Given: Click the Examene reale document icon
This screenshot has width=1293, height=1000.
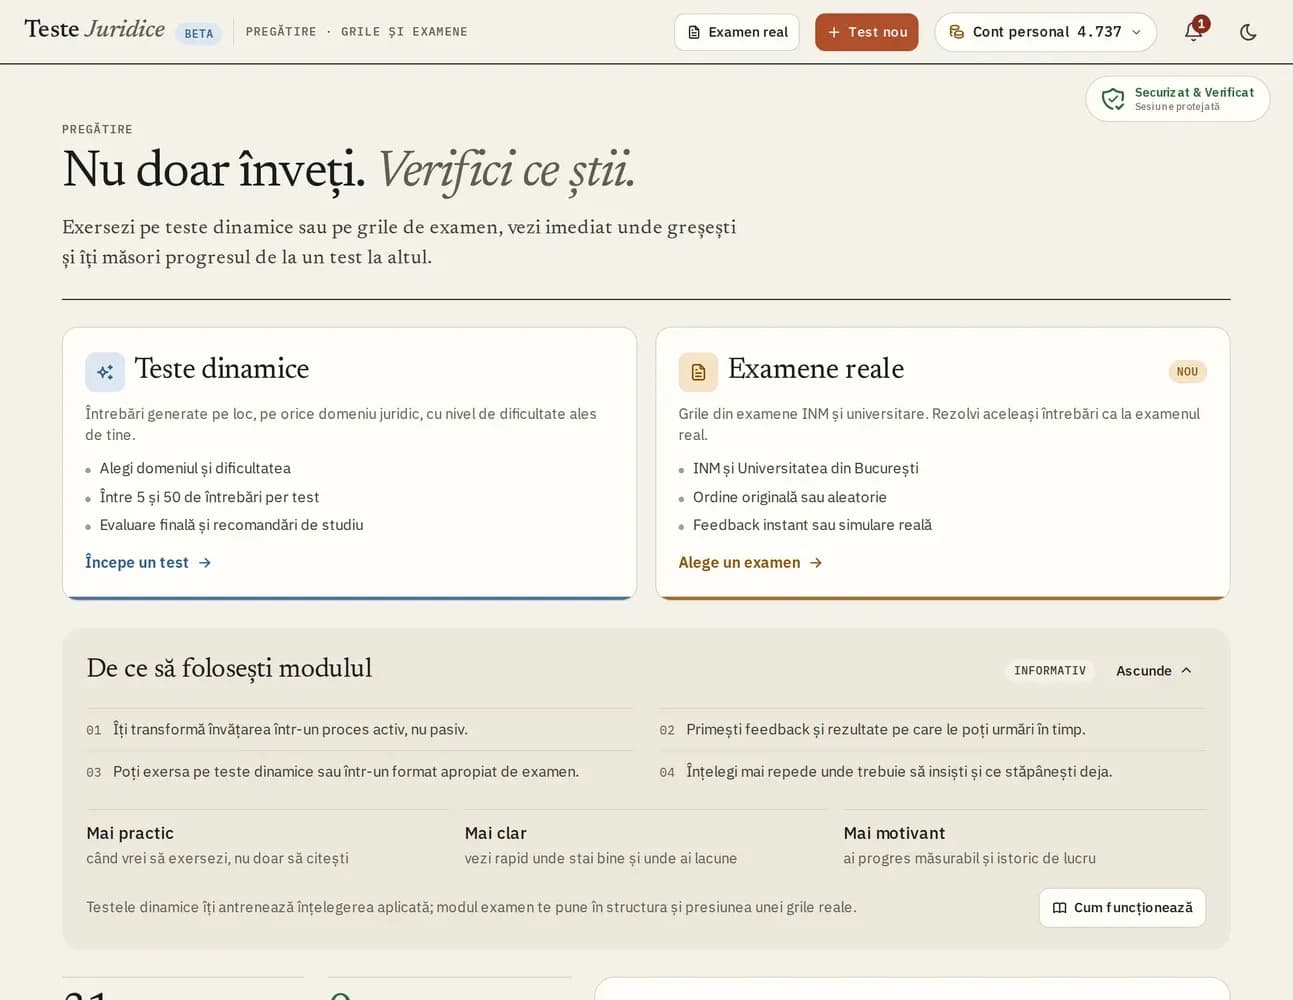Looking at the screenshot, I should pyautogui.click(x=698, y=372).
